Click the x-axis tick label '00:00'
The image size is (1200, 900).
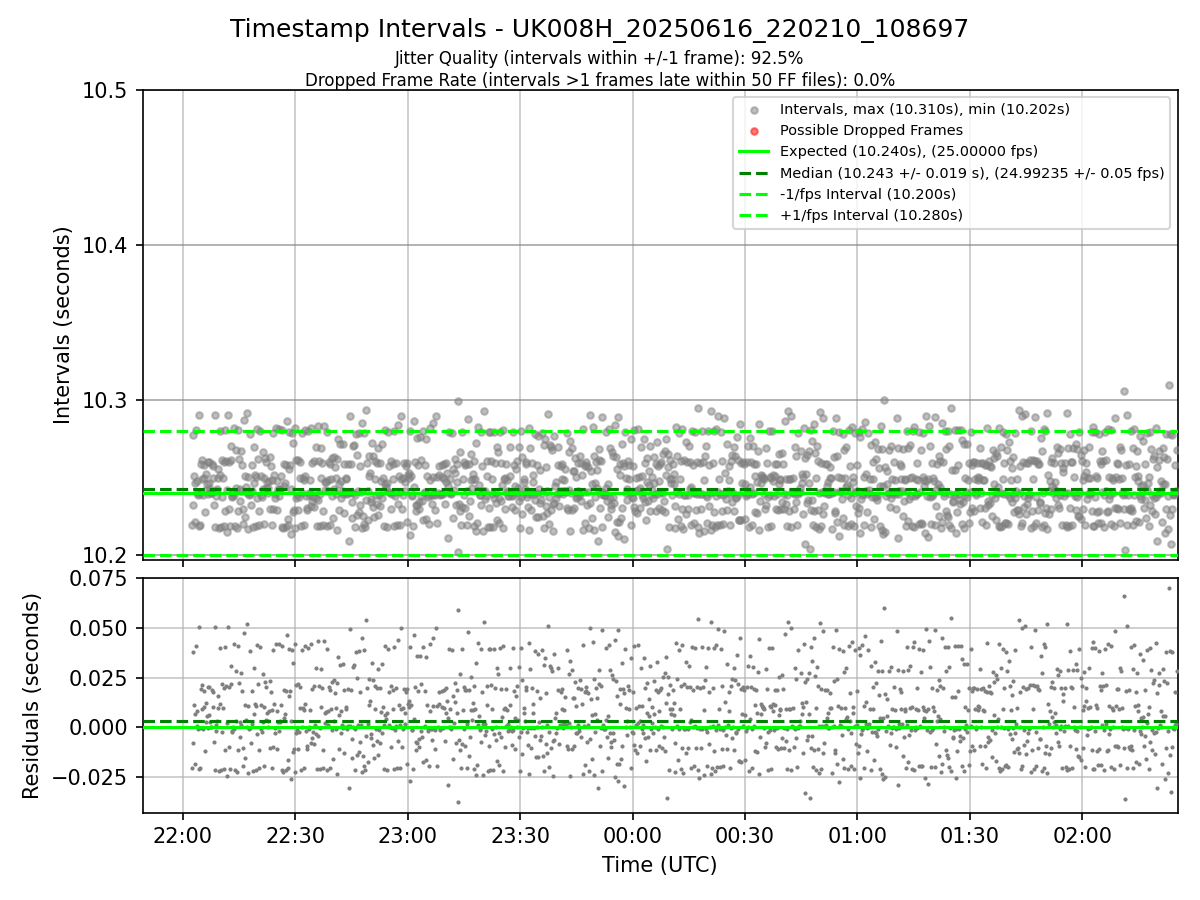[x=632, y=835]
